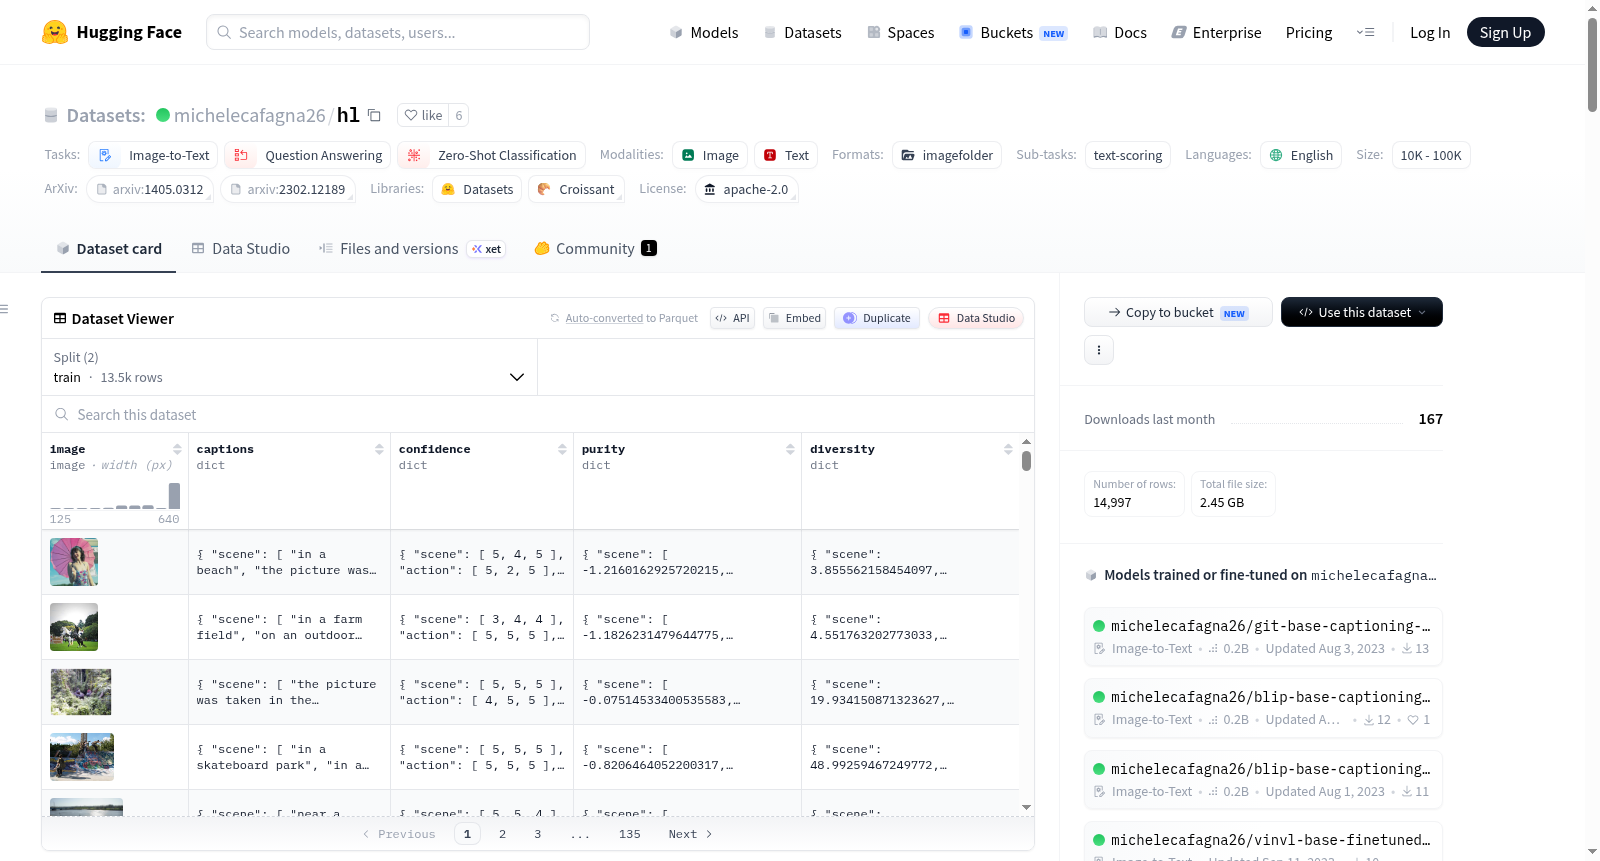Click the Hugging Face logo icon

[x=55, y=32]
